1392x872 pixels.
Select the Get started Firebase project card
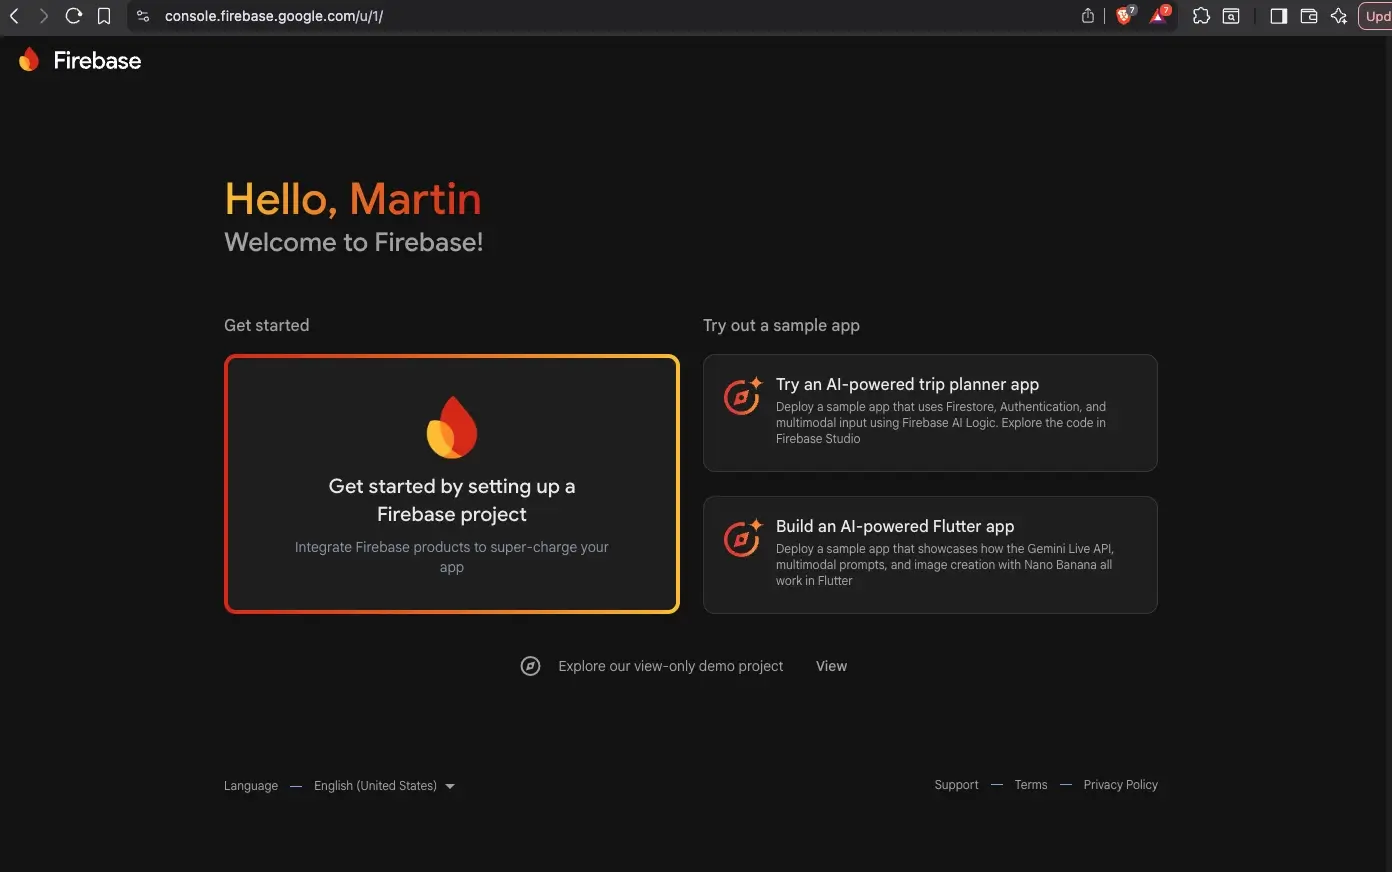coord(451,483)
